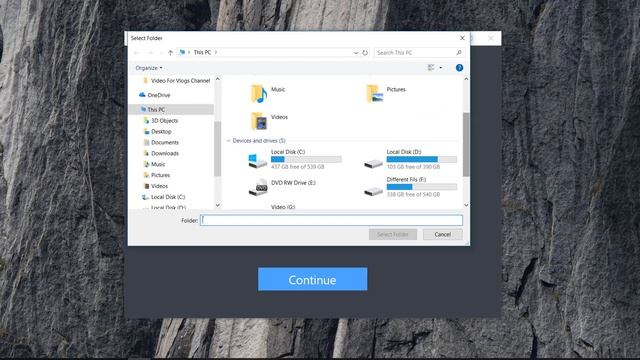Click the Select Folder button
The height and width of the screenshot is (360, 640).
click(x=393, y=234)
